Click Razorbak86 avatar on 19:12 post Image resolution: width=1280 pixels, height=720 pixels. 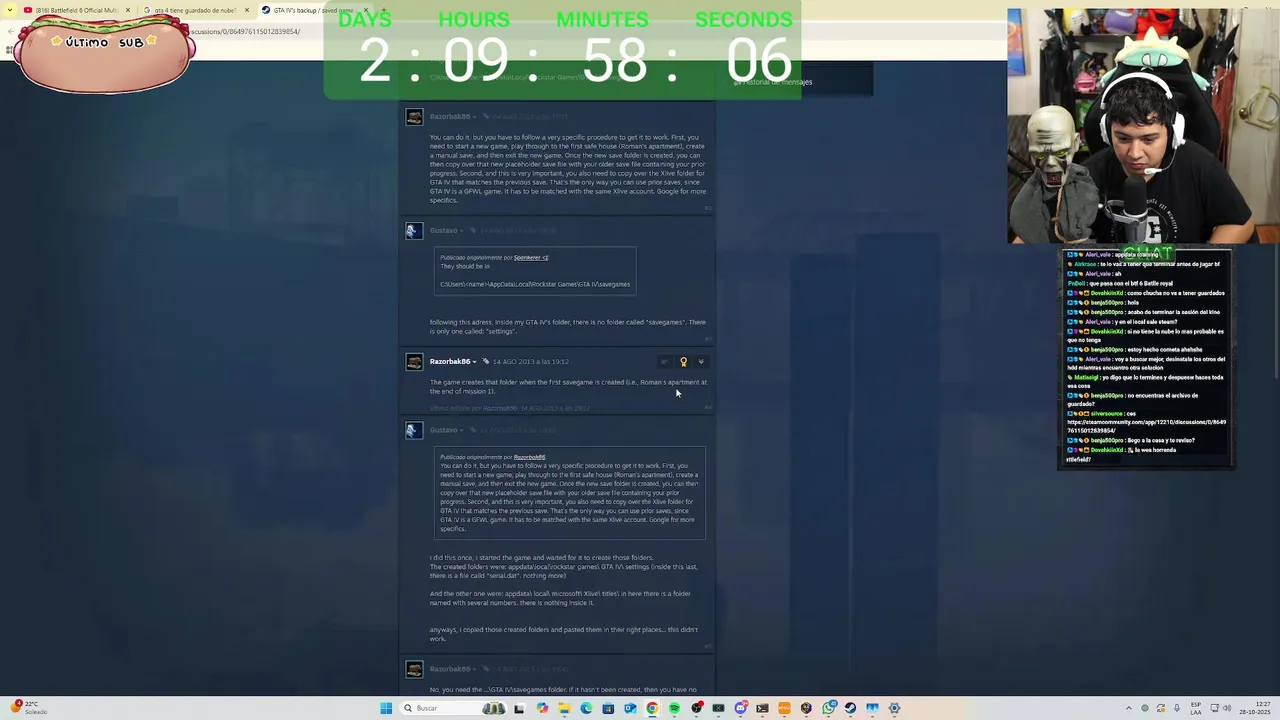pyautogui.click(x=414, y=362)
